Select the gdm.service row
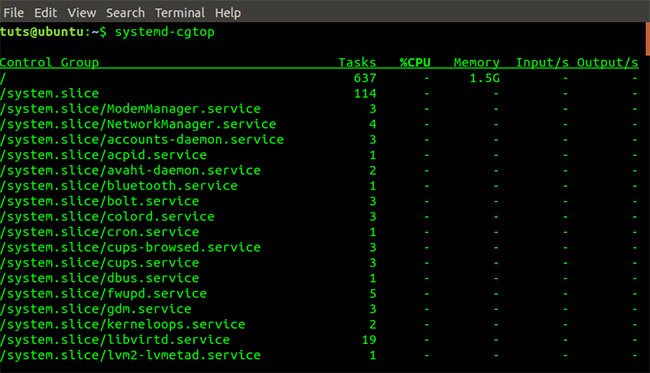 (319, 309)
